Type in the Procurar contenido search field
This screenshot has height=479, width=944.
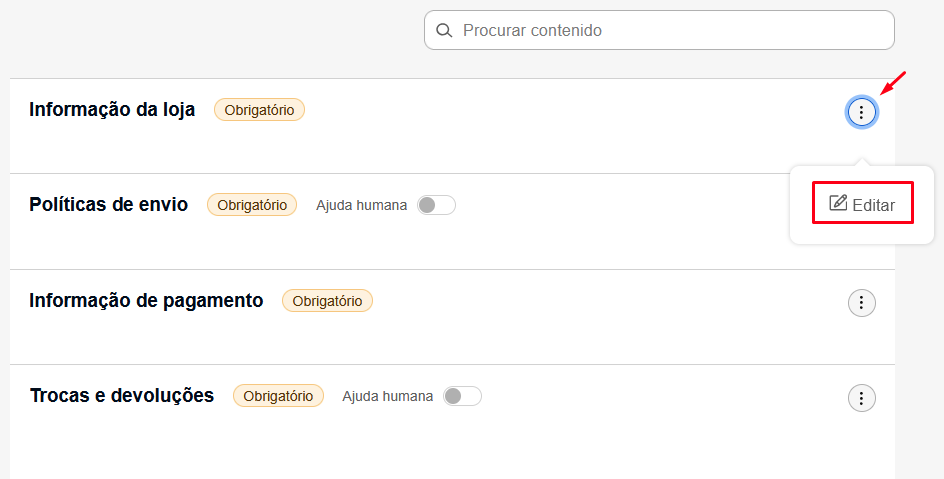670,31
